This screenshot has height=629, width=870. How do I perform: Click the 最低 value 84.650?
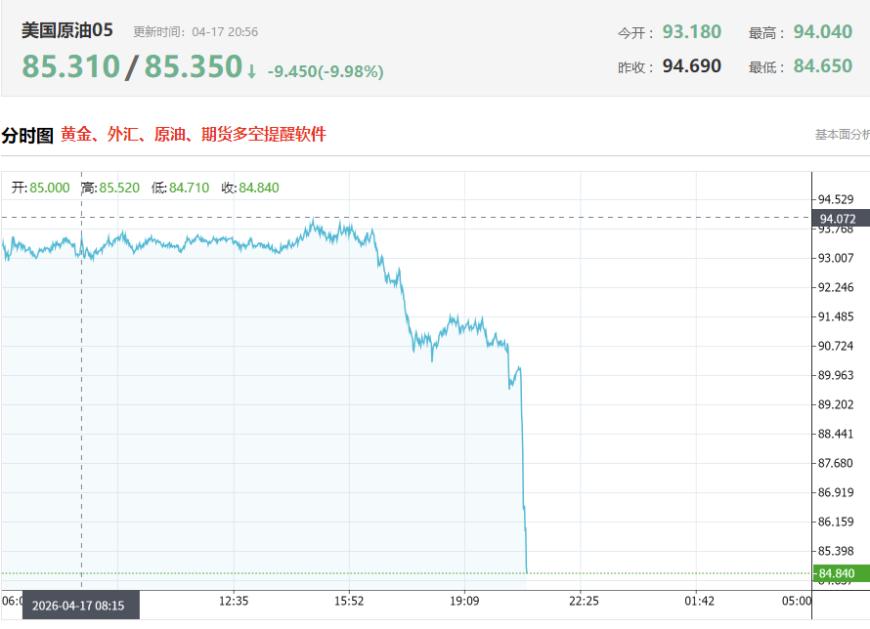tap(822, 66)
